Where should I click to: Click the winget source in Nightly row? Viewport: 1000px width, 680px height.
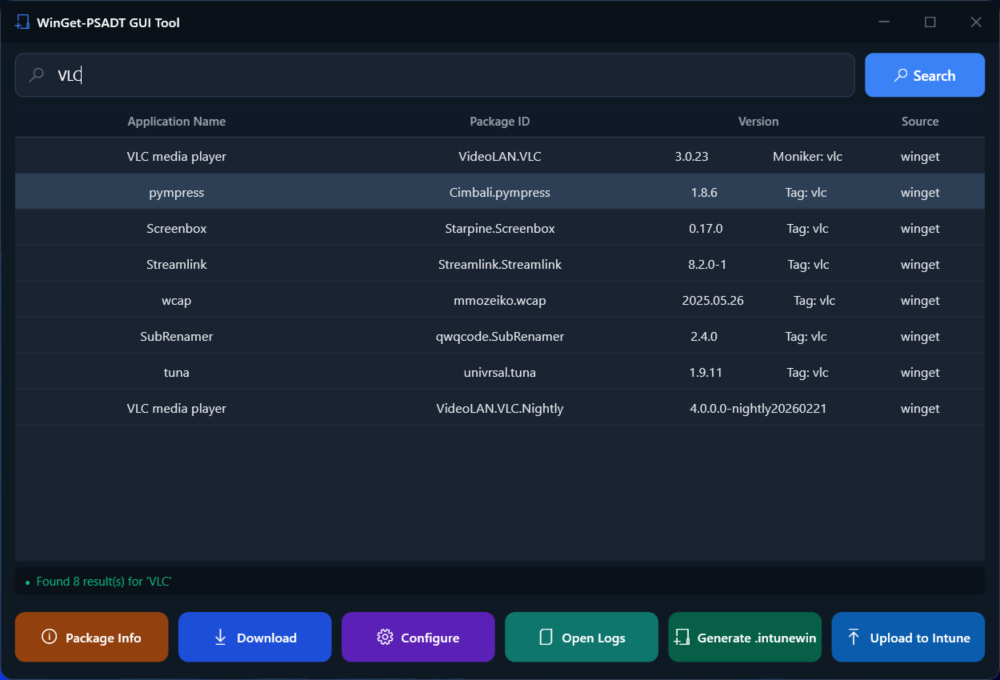coord(920,408)
